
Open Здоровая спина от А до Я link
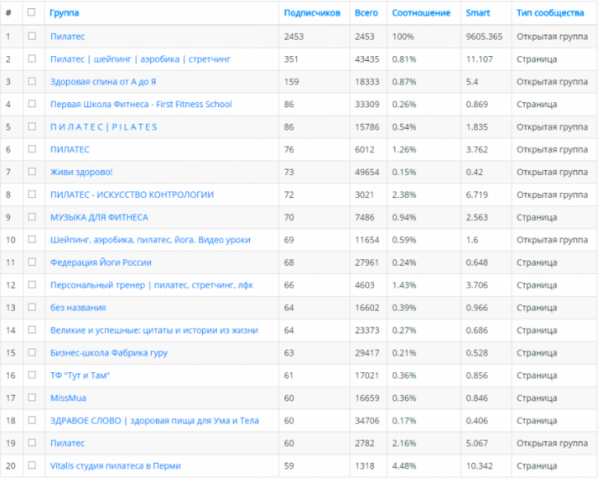(103, 82)
